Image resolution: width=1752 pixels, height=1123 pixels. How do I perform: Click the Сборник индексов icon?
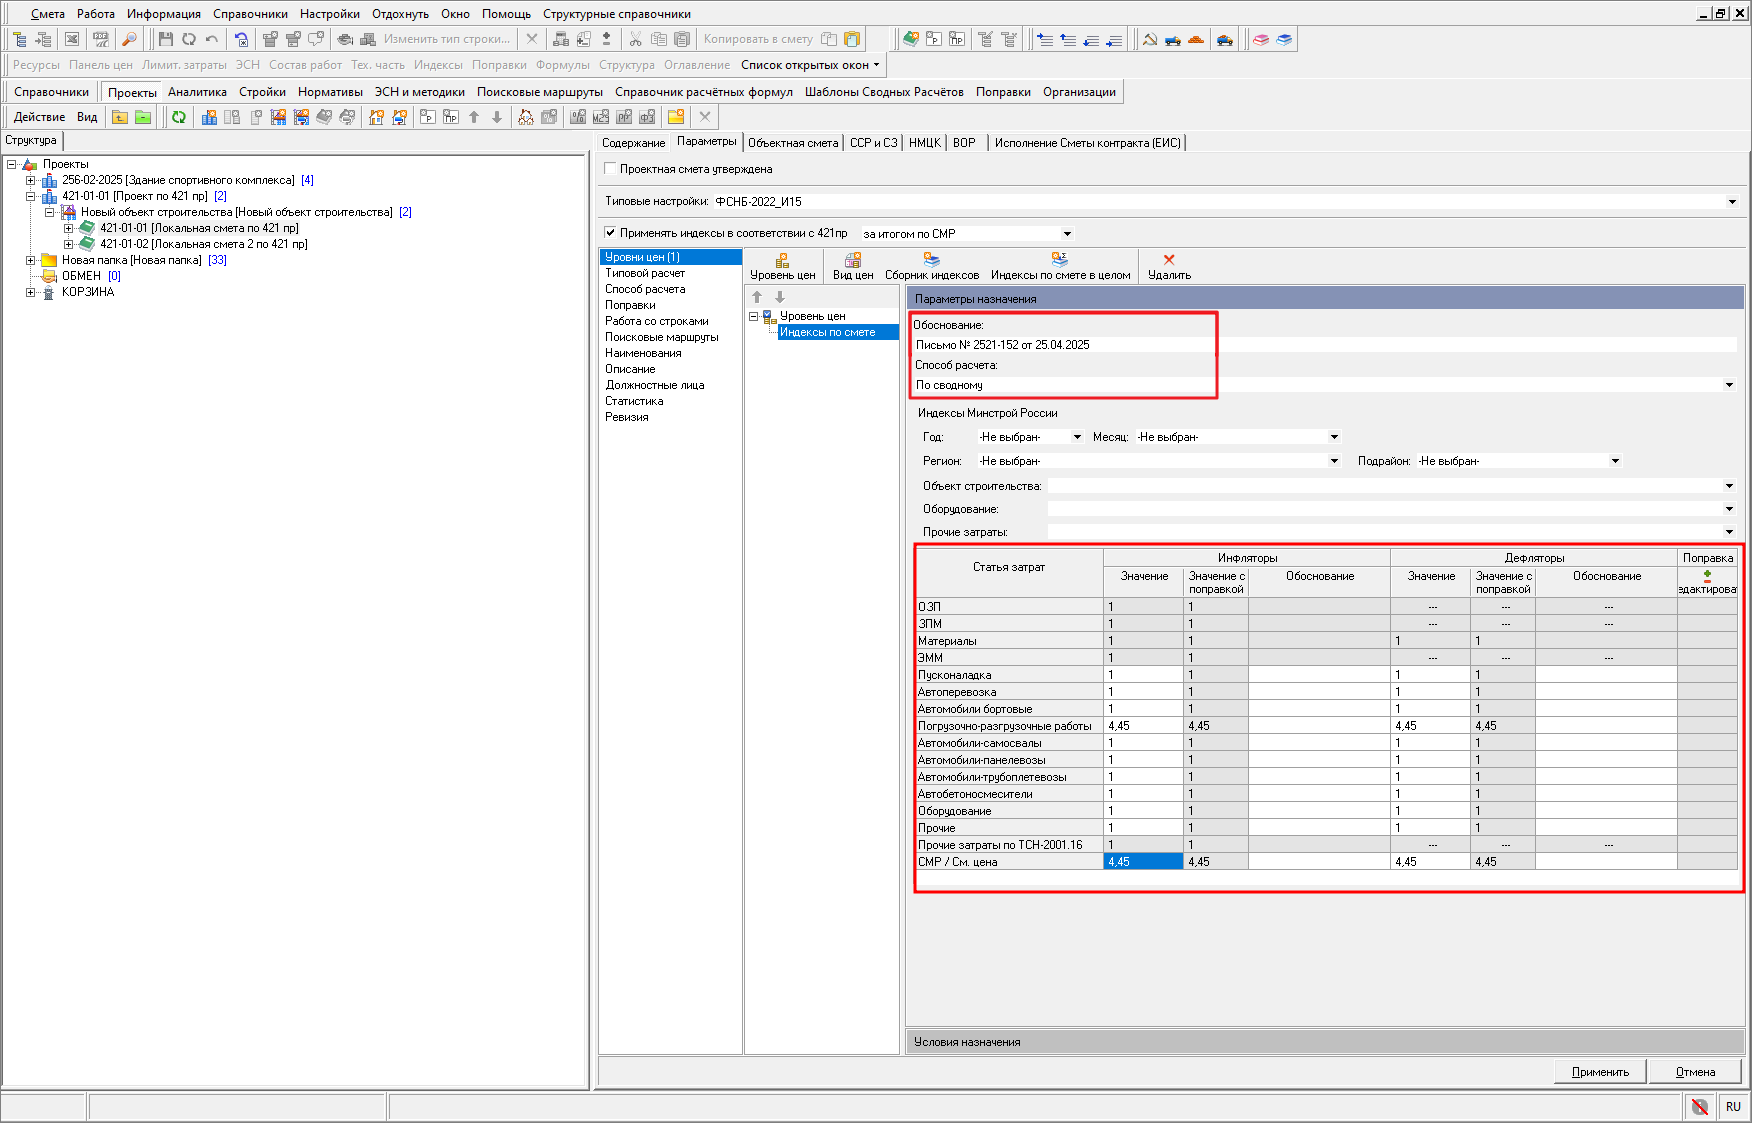point(931,260)
